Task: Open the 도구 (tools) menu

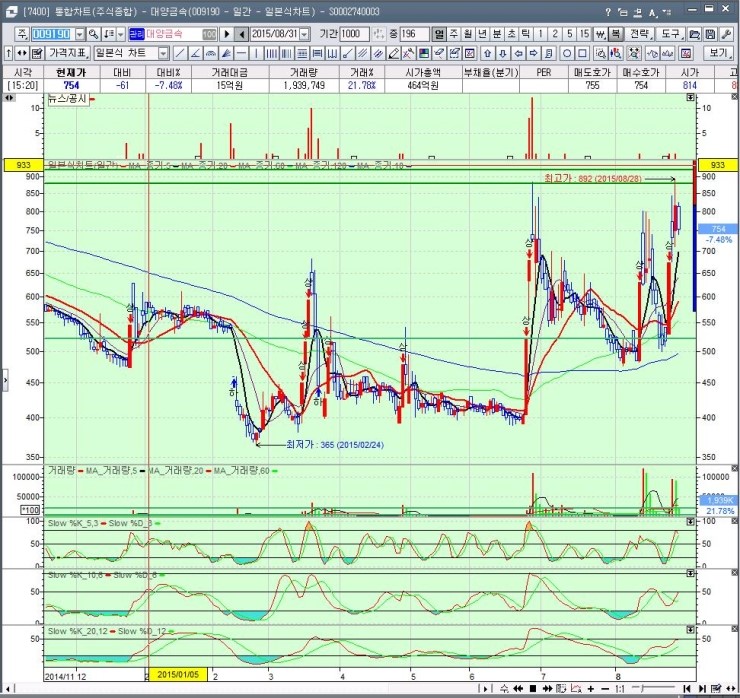Action: [671, 34]
